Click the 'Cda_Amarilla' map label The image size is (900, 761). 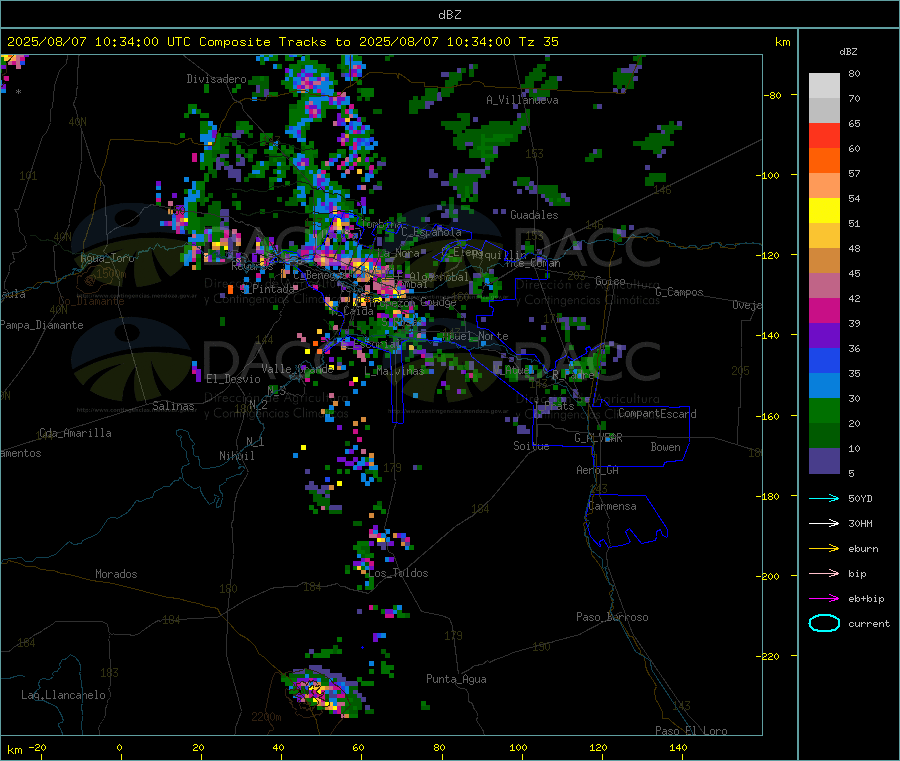(x=75, y=433)
